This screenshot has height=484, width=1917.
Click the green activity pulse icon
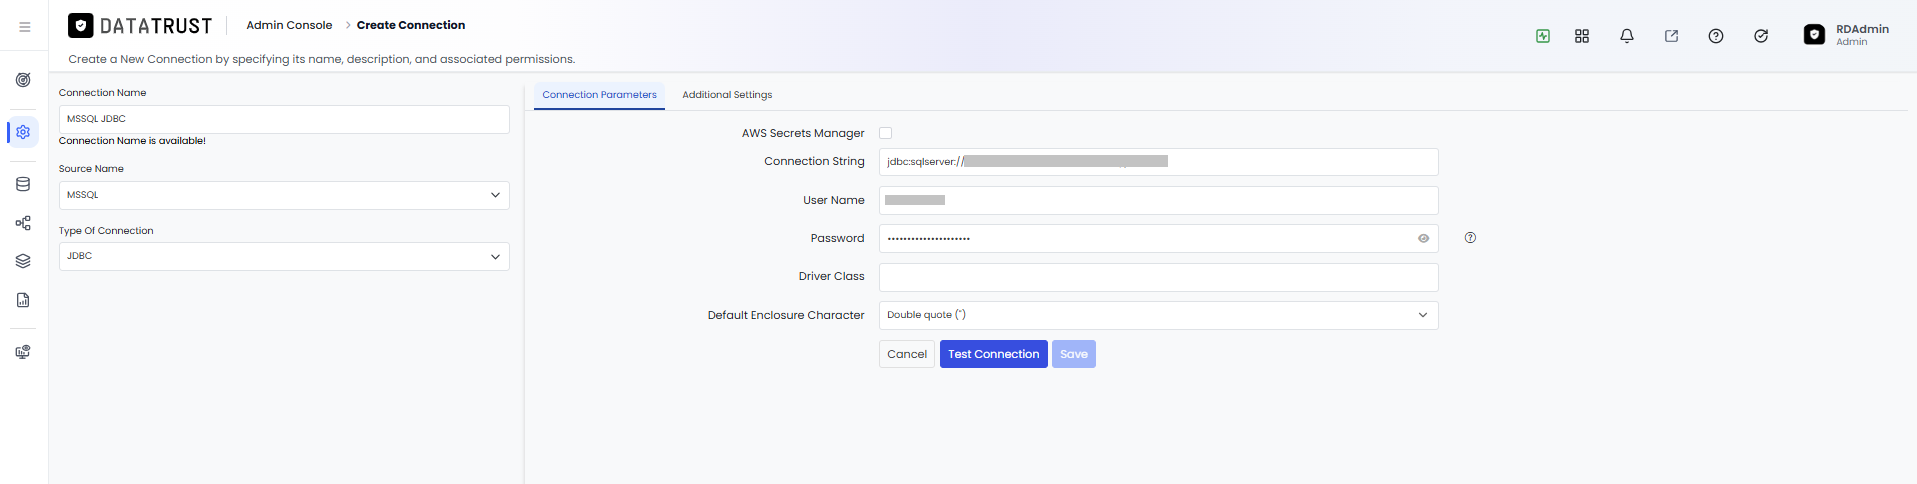coord(1543,36)
